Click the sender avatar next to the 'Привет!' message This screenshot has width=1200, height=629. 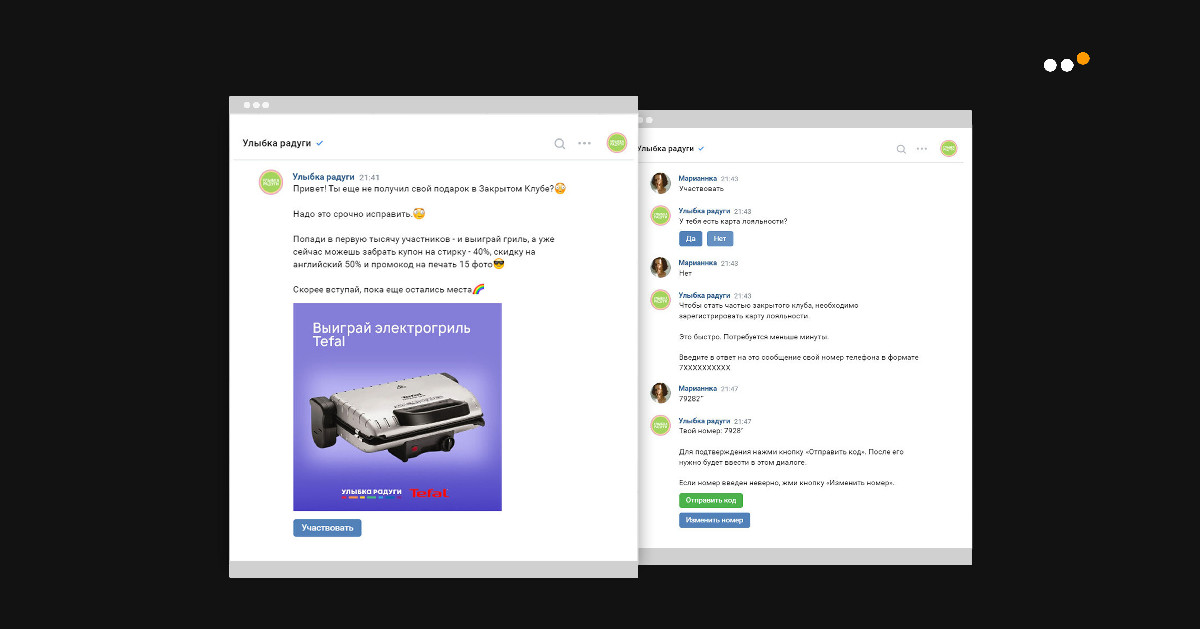tap(270, 182)
